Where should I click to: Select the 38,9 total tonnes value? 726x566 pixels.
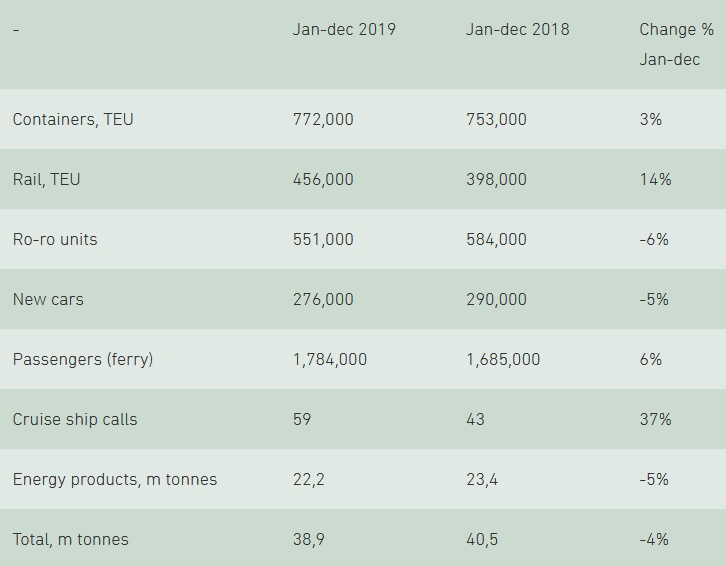coord(308,539)
